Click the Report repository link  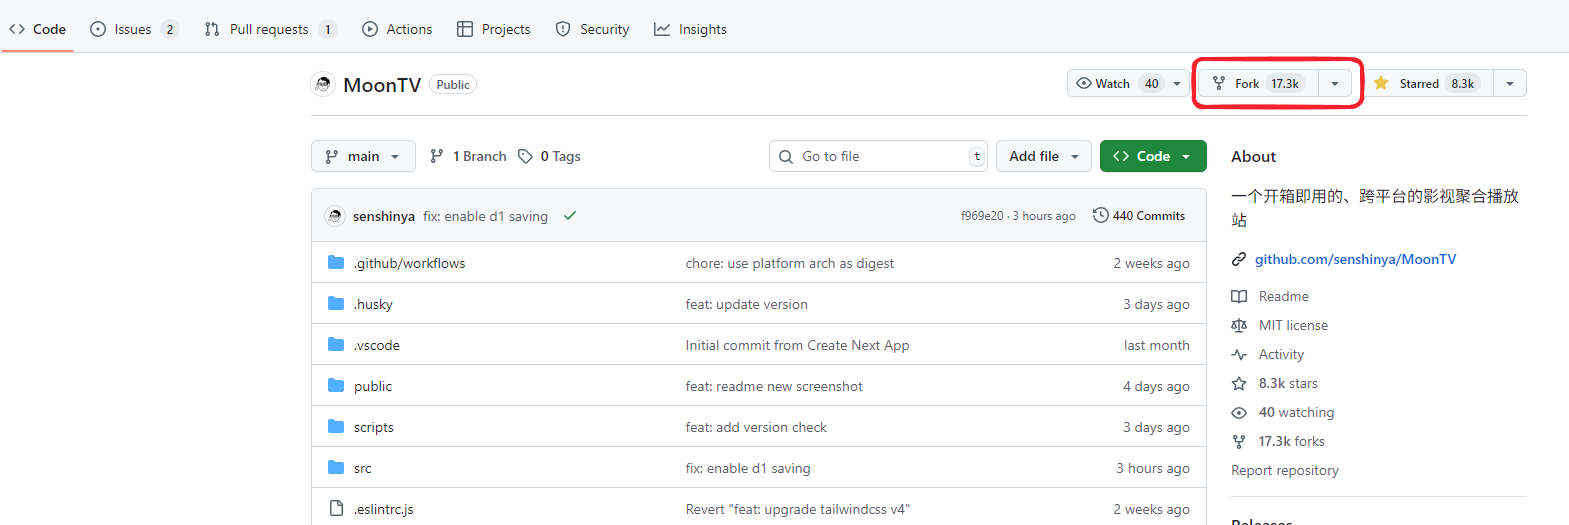coord(1285,470)
